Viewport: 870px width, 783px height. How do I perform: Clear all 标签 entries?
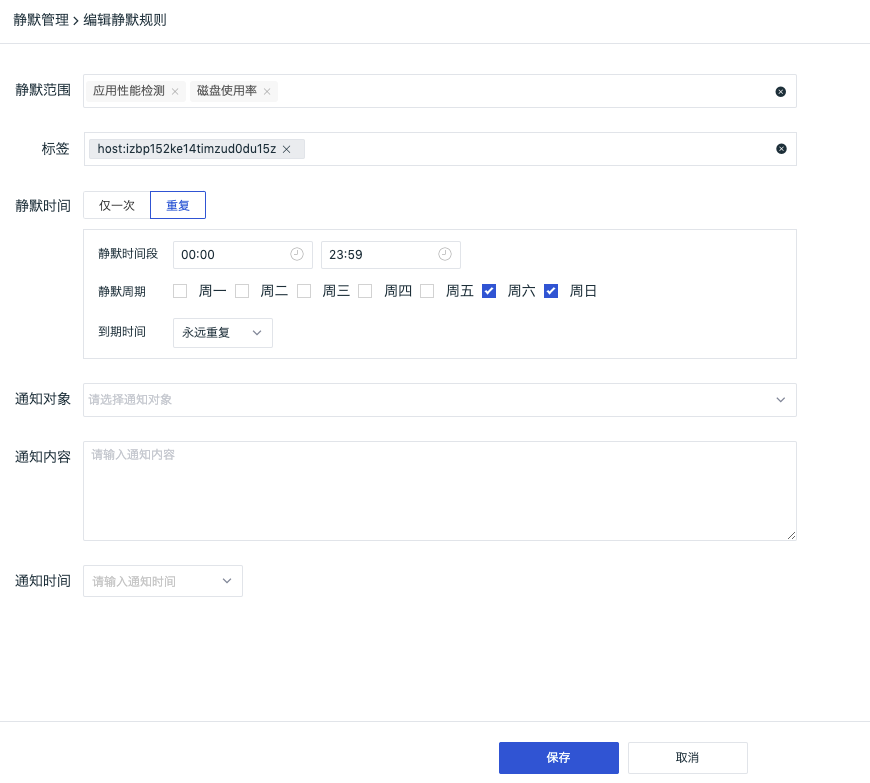(781, 149)
